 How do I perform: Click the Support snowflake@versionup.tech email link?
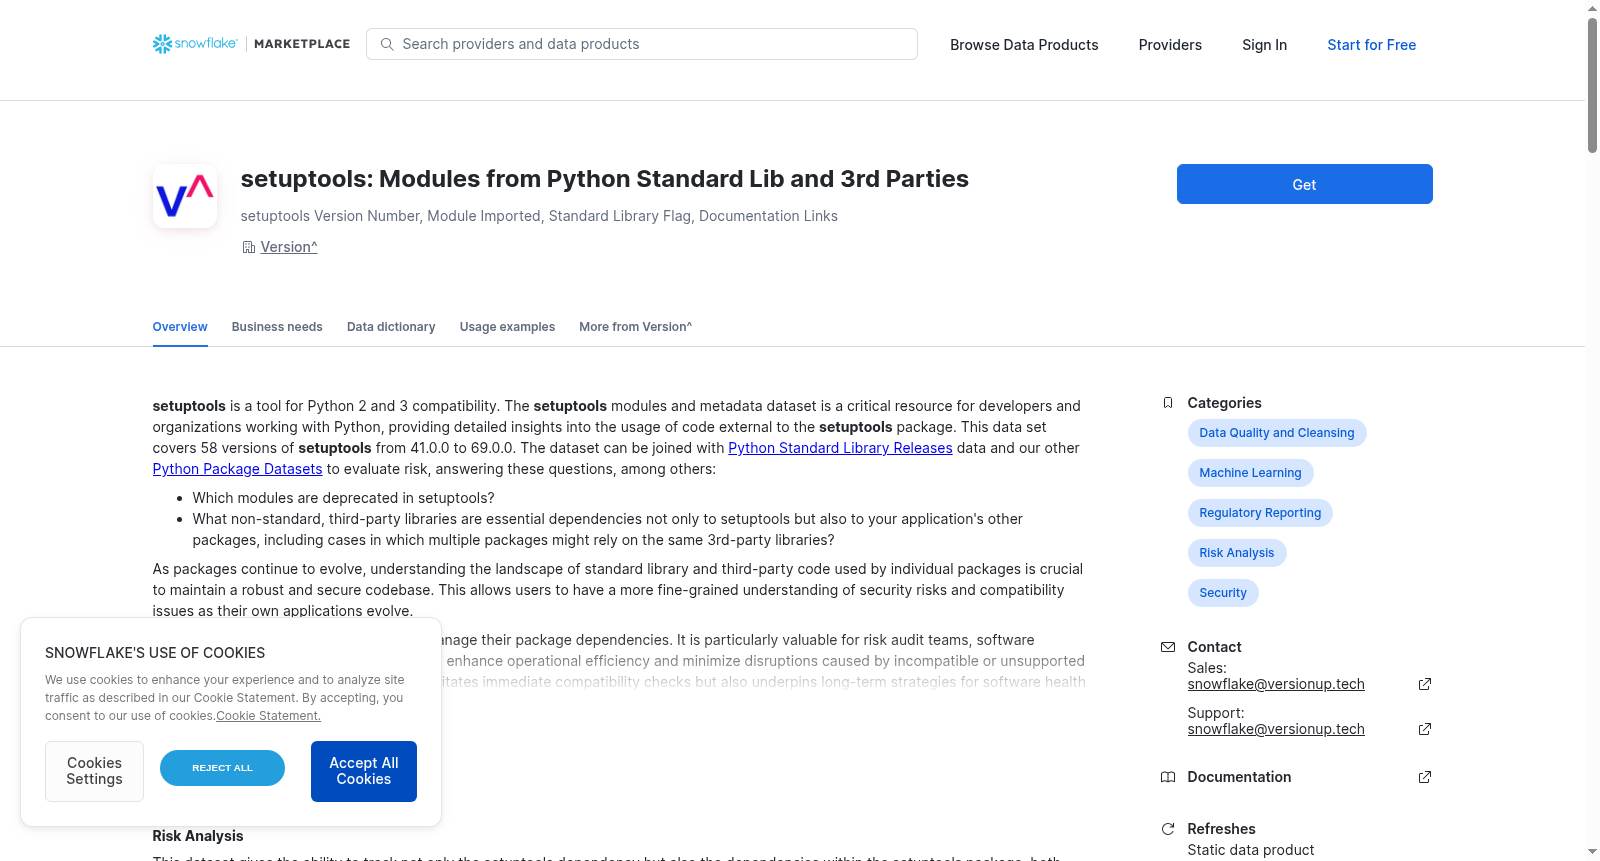point(1276,729)
